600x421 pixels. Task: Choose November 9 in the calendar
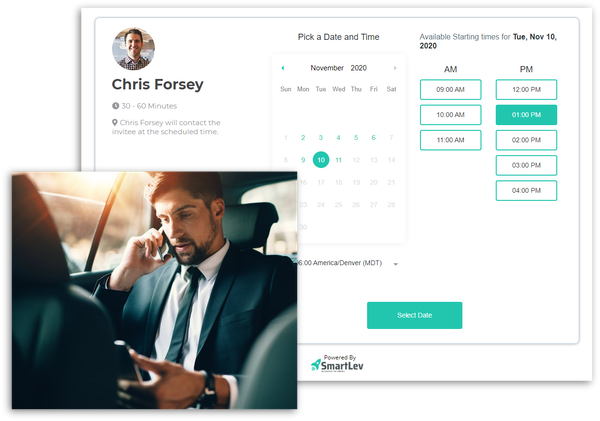click(303, 160)
